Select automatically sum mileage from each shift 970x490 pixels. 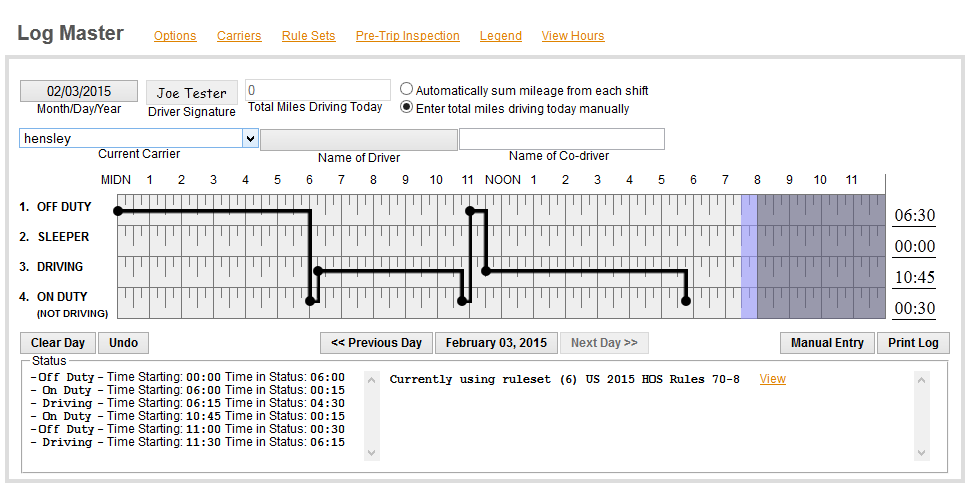click(x=406, y=89)
